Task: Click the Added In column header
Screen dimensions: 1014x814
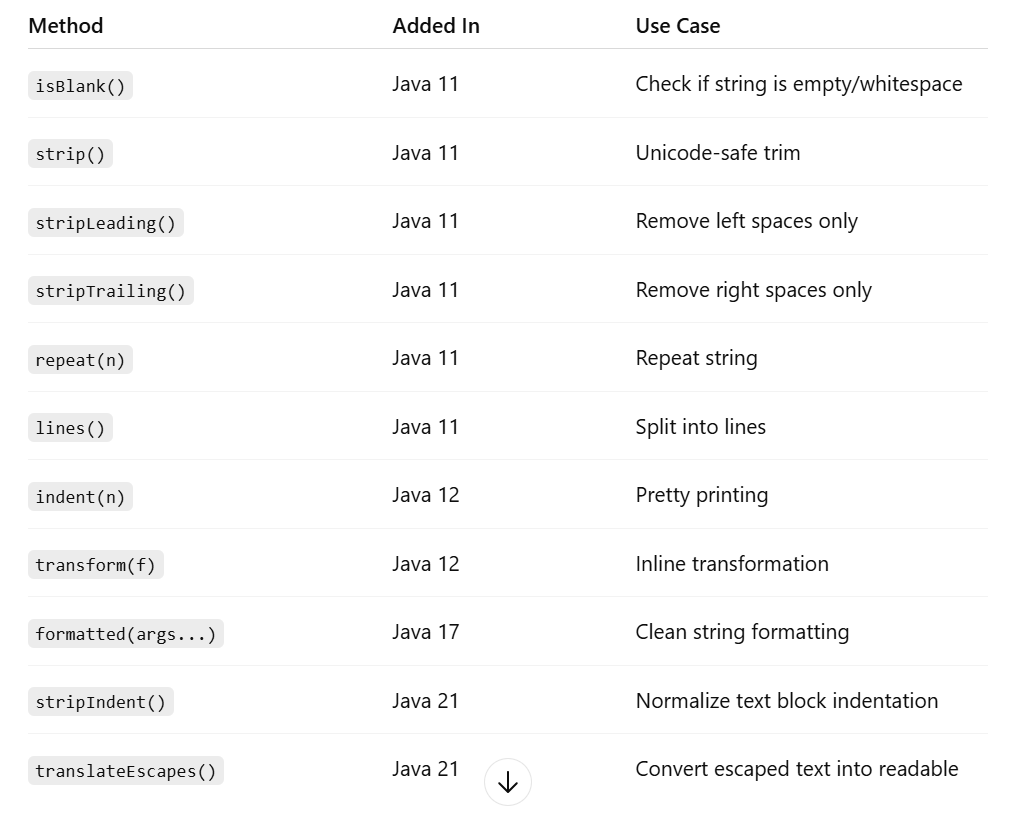Action: 437,26
